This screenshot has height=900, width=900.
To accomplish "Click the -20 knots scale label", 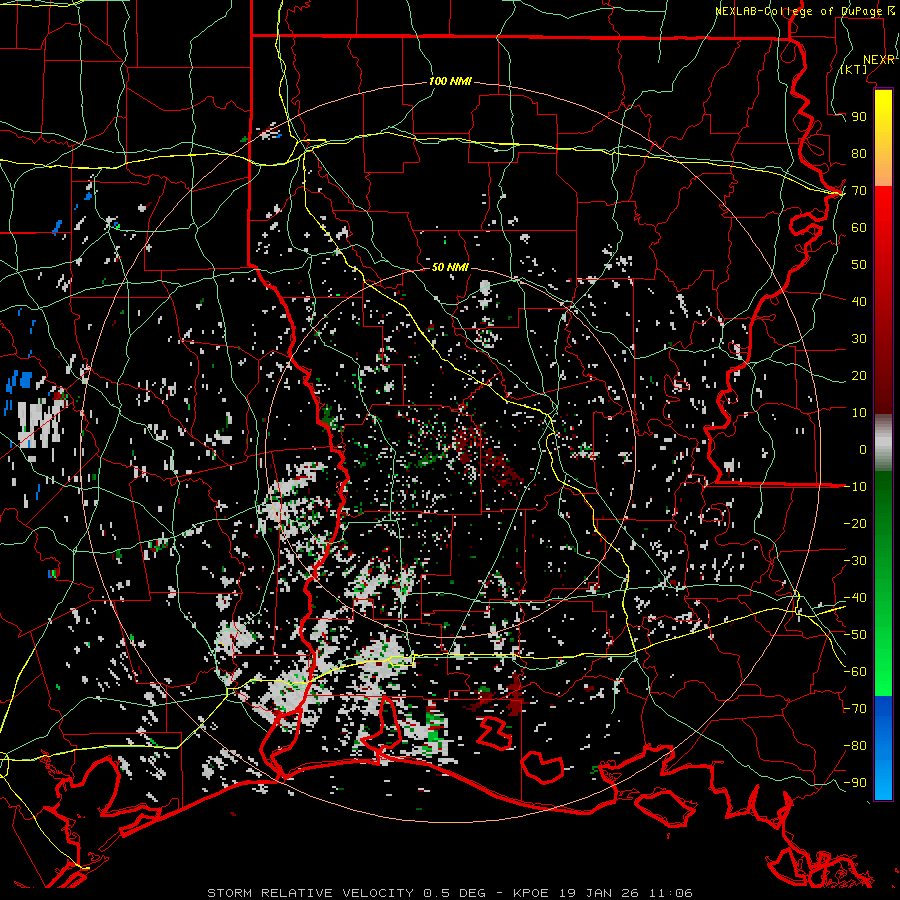I will pos(855,523).
